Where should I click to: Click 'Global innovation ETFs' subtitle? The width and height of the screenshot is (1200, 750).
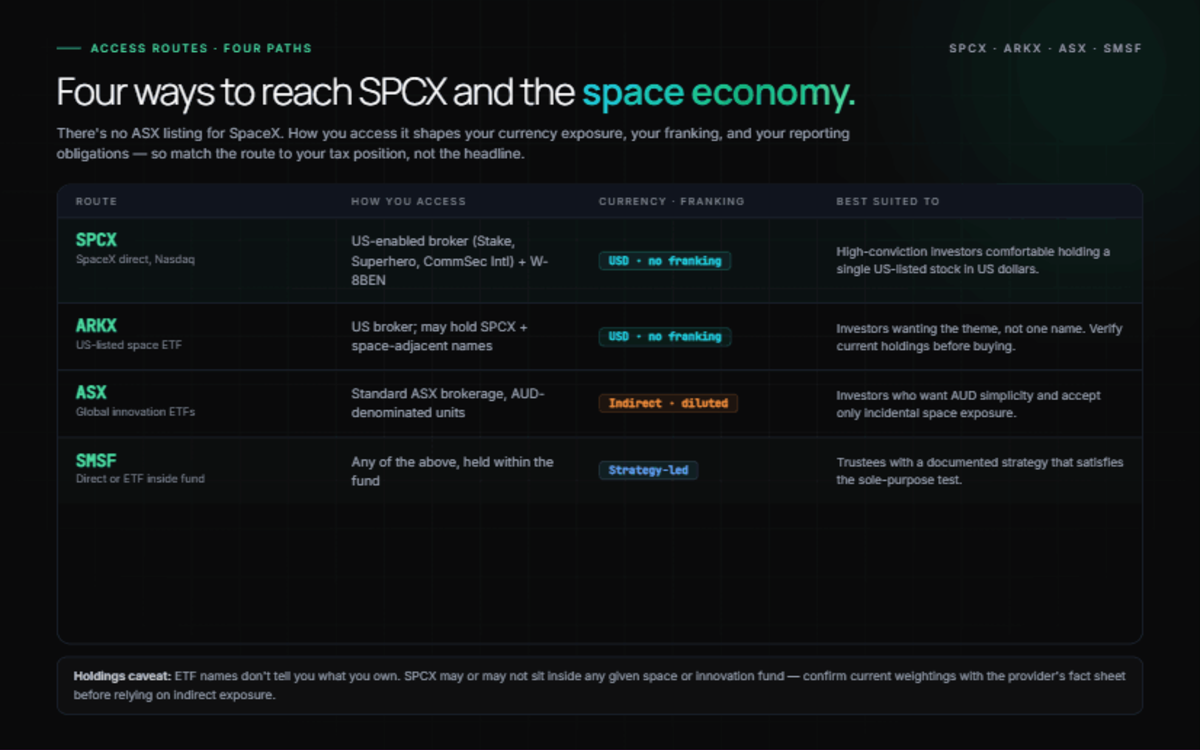pyautogui.click(x=135, y=412)
